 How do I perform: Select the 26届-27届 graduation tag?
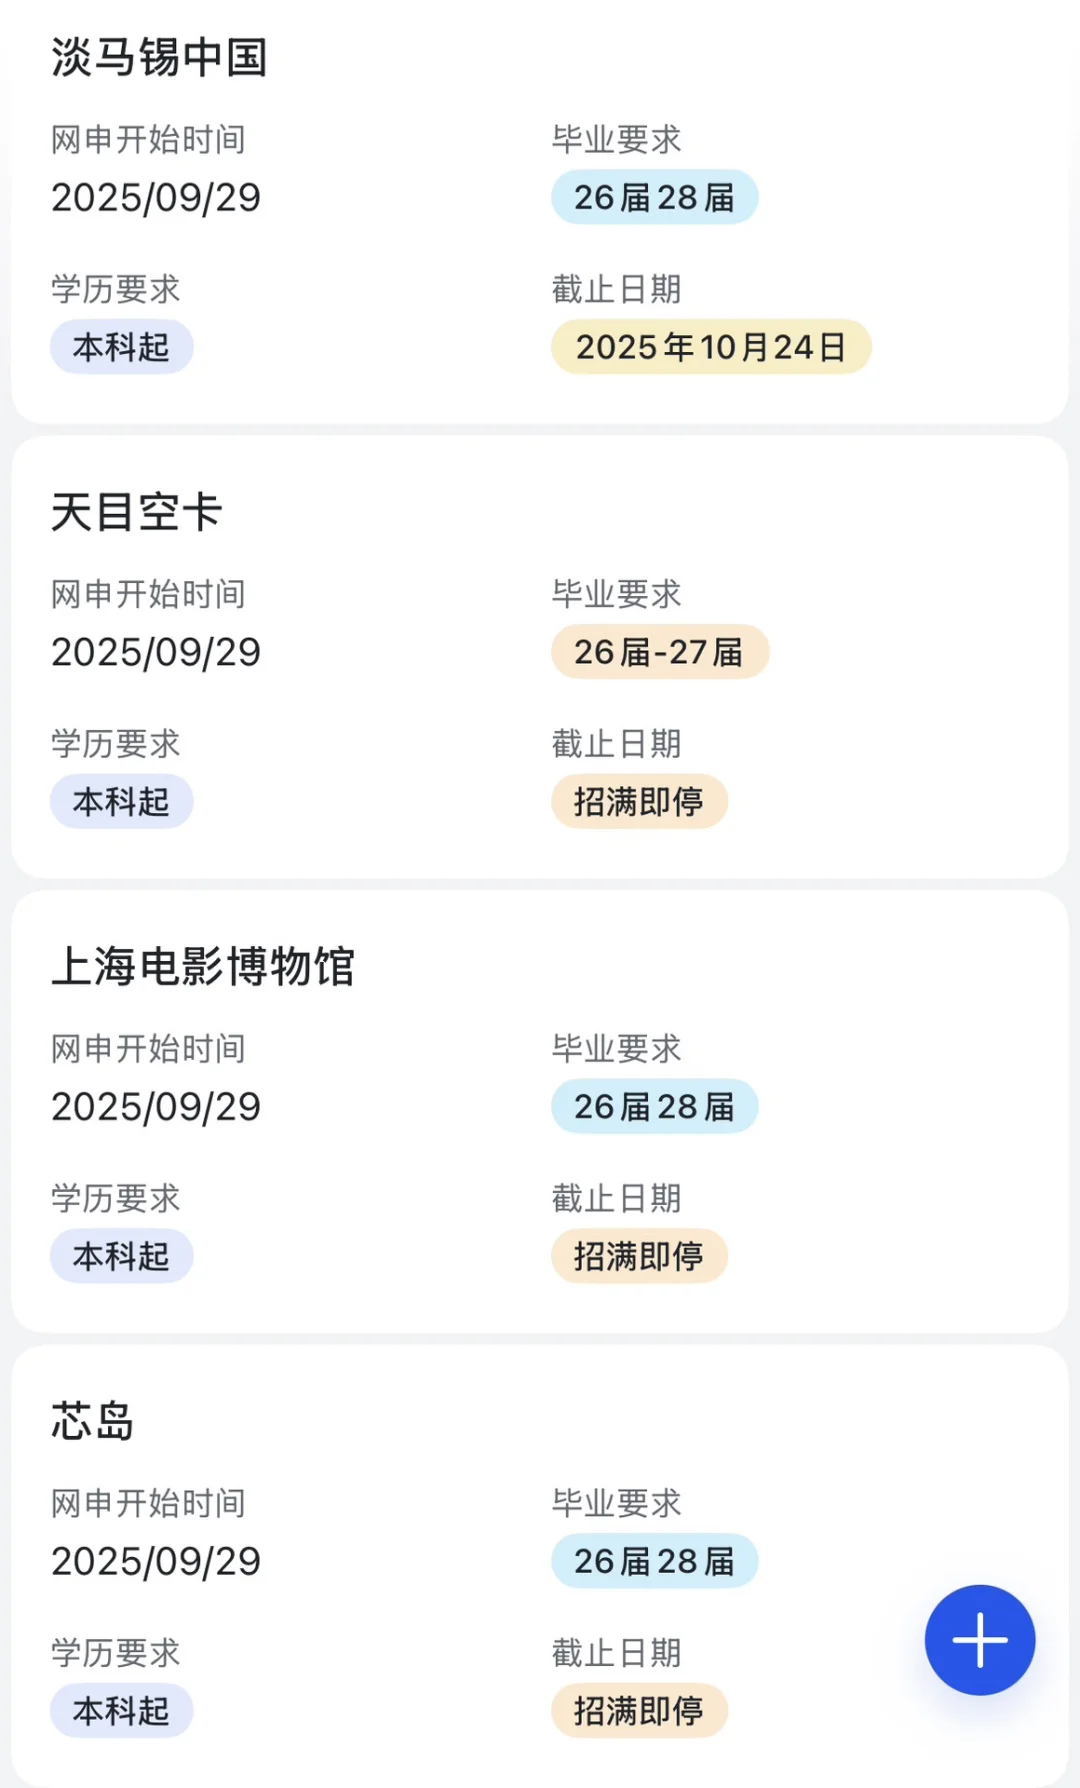tap(660, 652)
